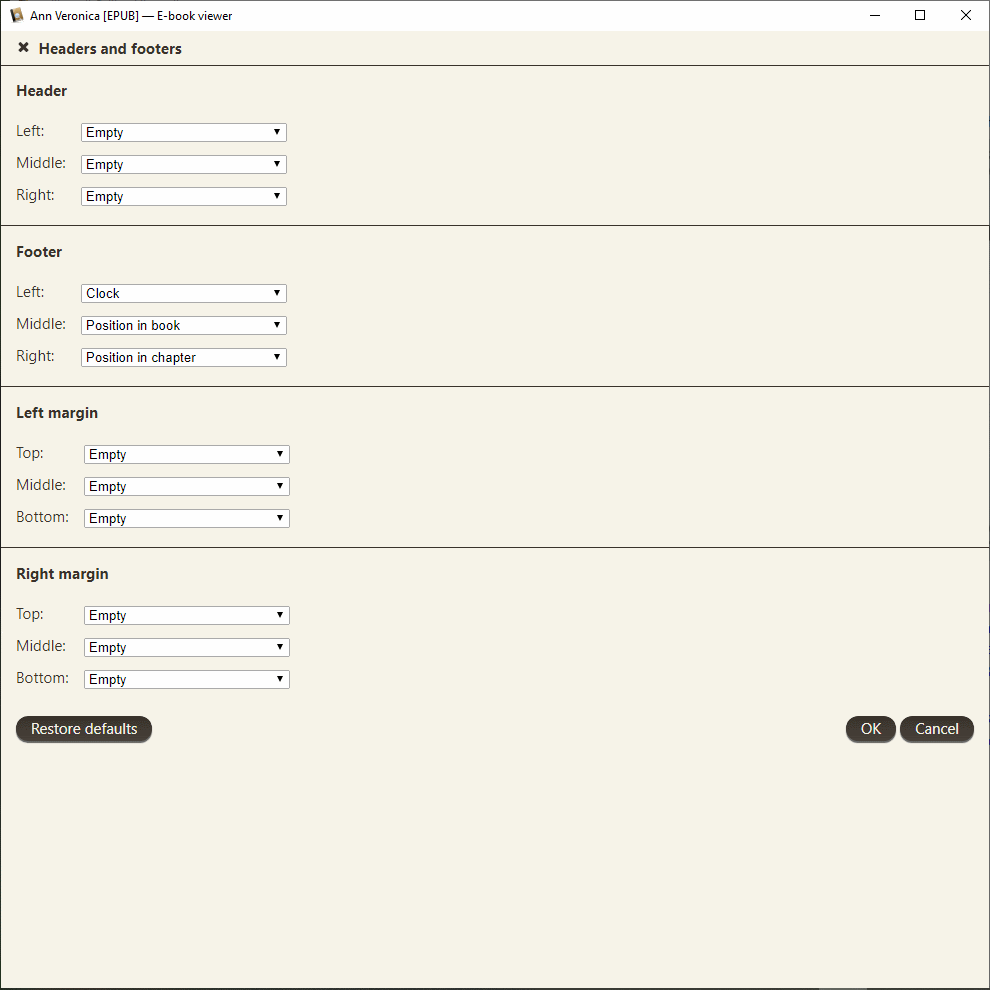Open the Header Right dropdown
990x990 pixels.
(x=184, y=196)
